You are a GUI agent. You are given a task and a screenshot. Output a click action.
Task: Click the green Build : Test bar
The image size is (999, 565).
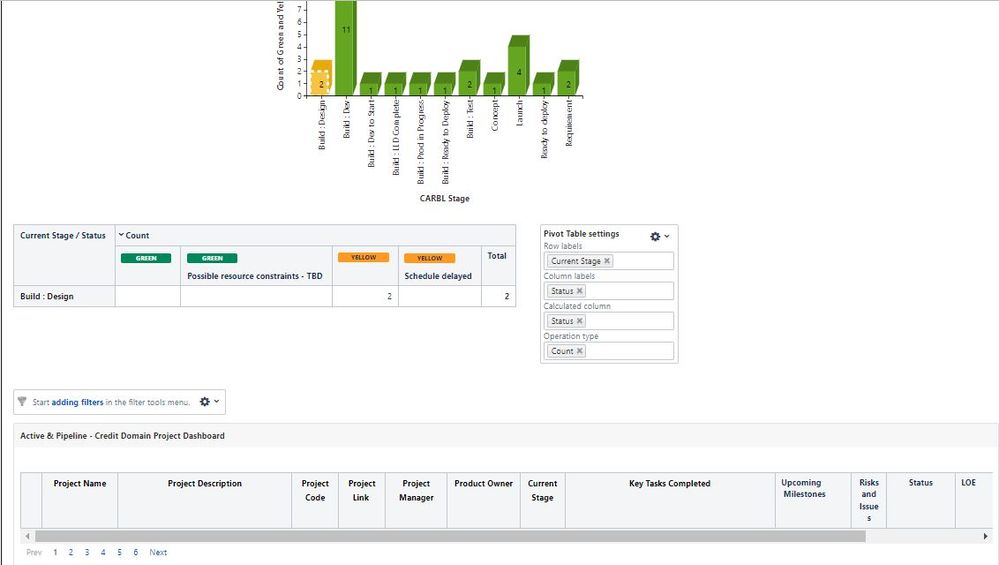coord(470,78)
